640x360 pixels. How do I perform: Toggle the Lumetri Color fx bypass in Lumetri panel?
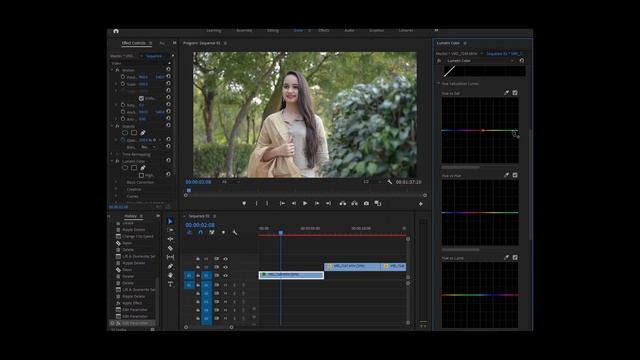[439, 60]
